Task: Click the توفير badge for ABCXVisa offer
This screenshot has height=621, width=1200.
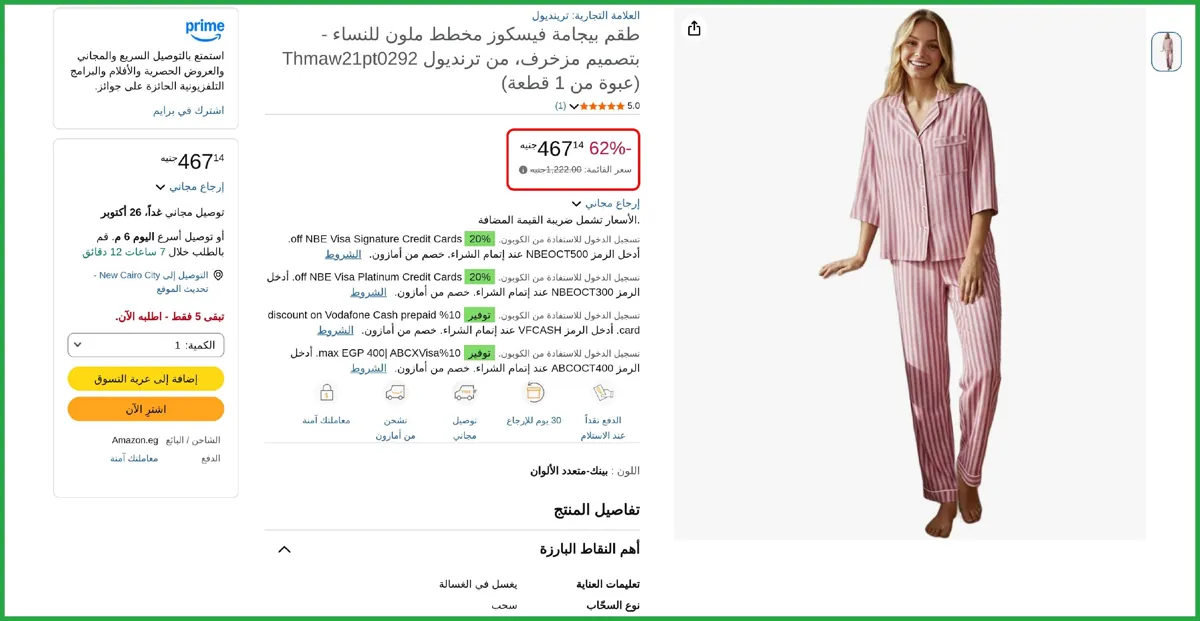Action: [480, 353]
